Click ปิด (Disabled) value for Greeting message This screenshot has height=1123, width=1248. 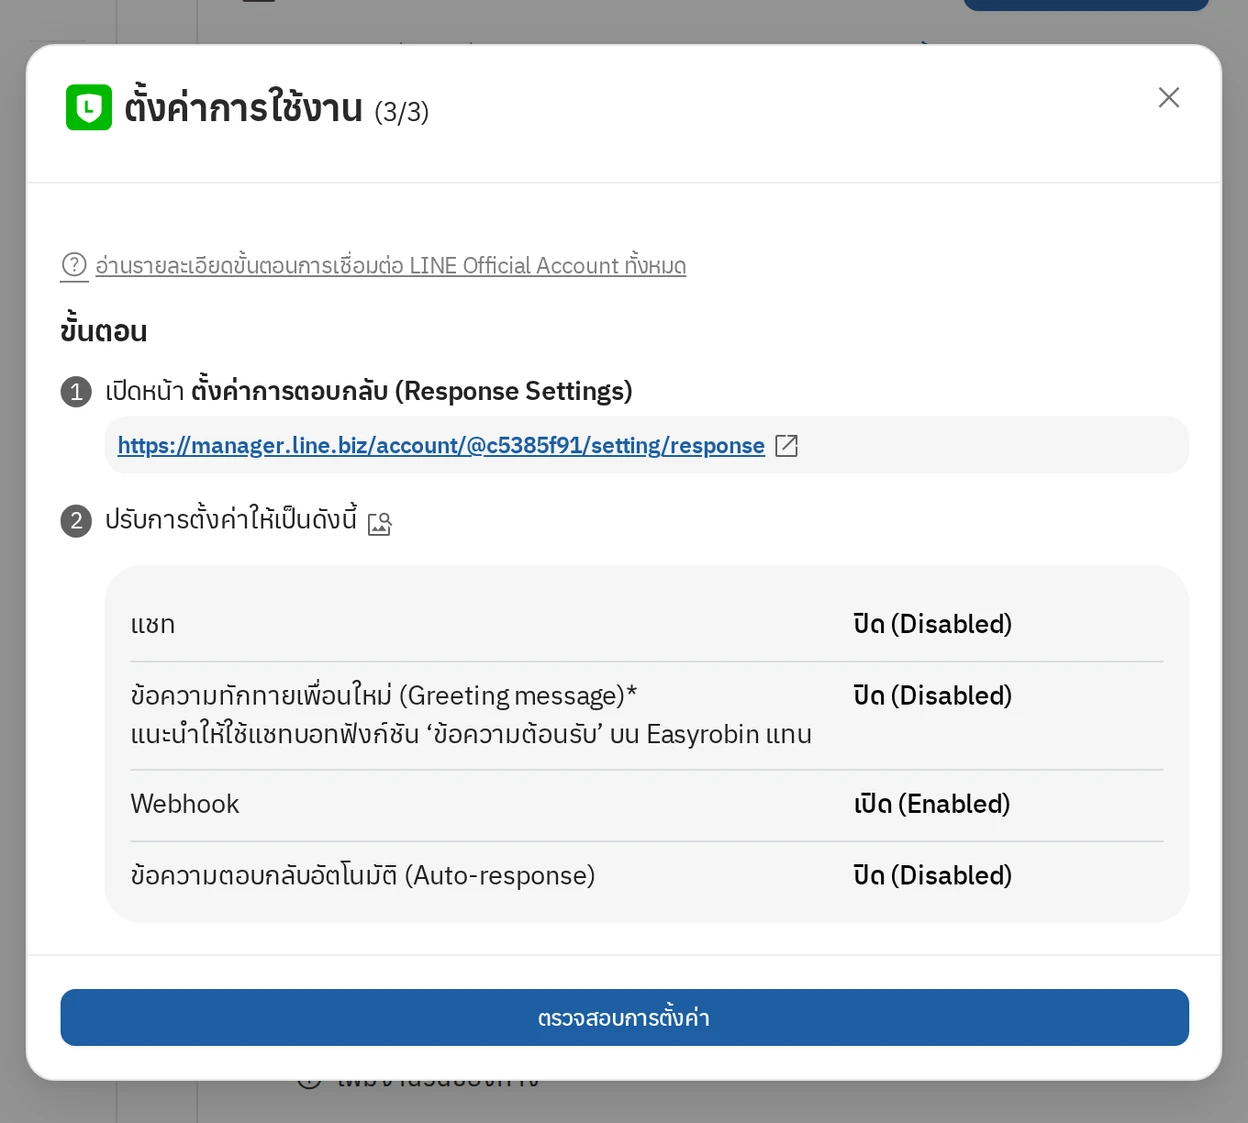click(932, 695)
